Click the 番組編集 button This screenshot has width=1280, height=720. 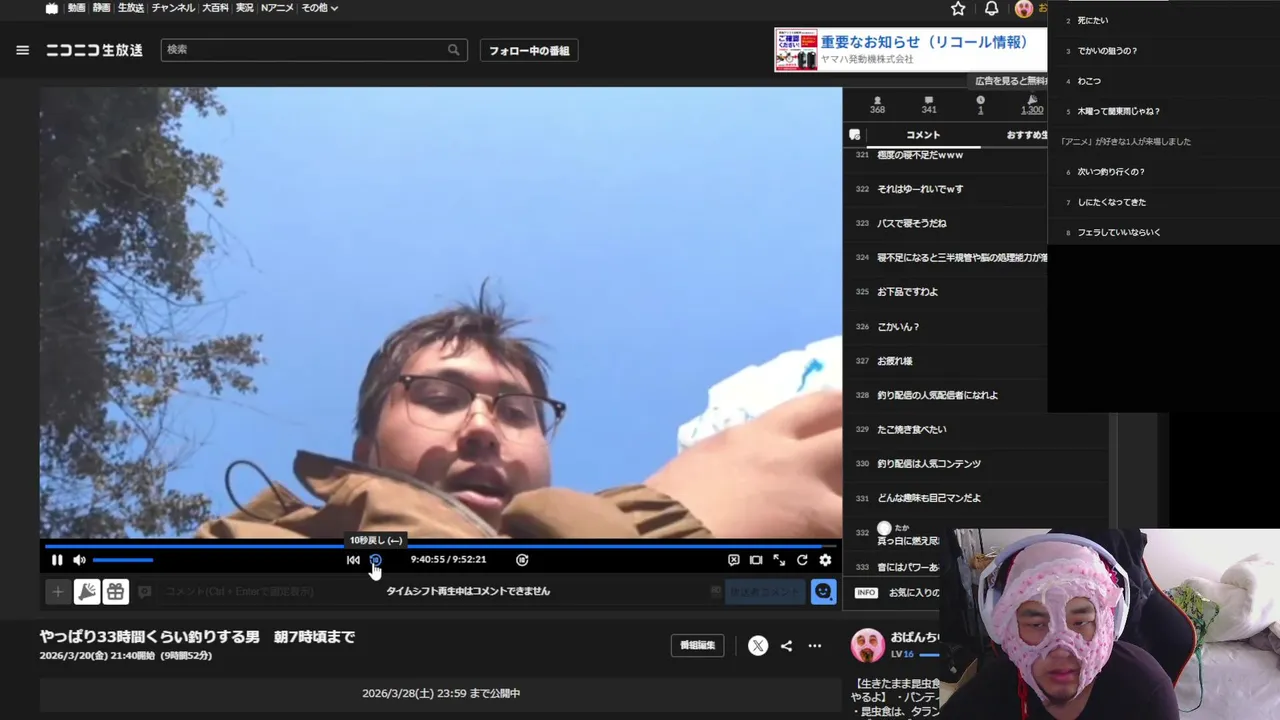click(697, 646)
